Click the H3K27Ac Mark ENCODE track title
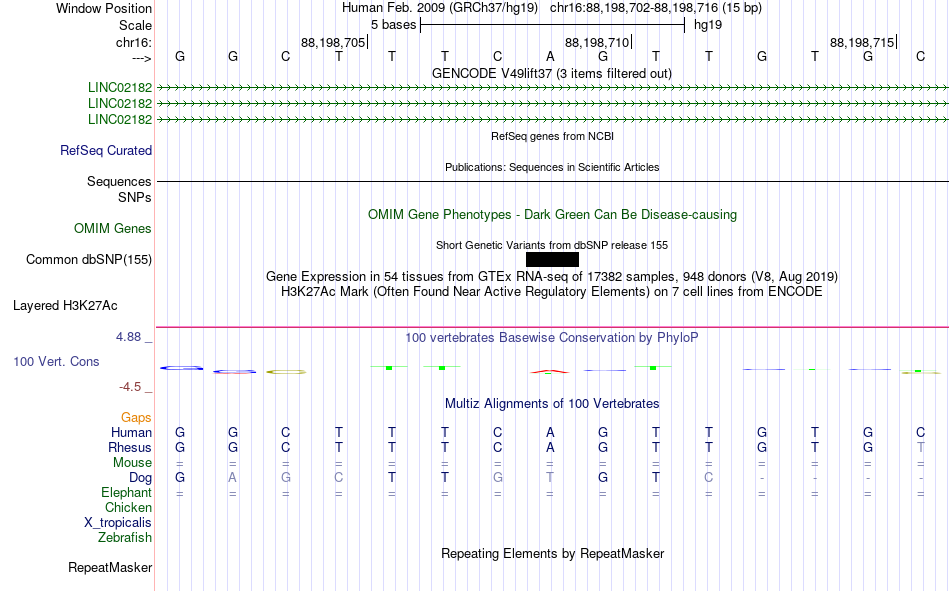Screen dimensions: 950x591 pyautogui.click(x=552, y=292)
